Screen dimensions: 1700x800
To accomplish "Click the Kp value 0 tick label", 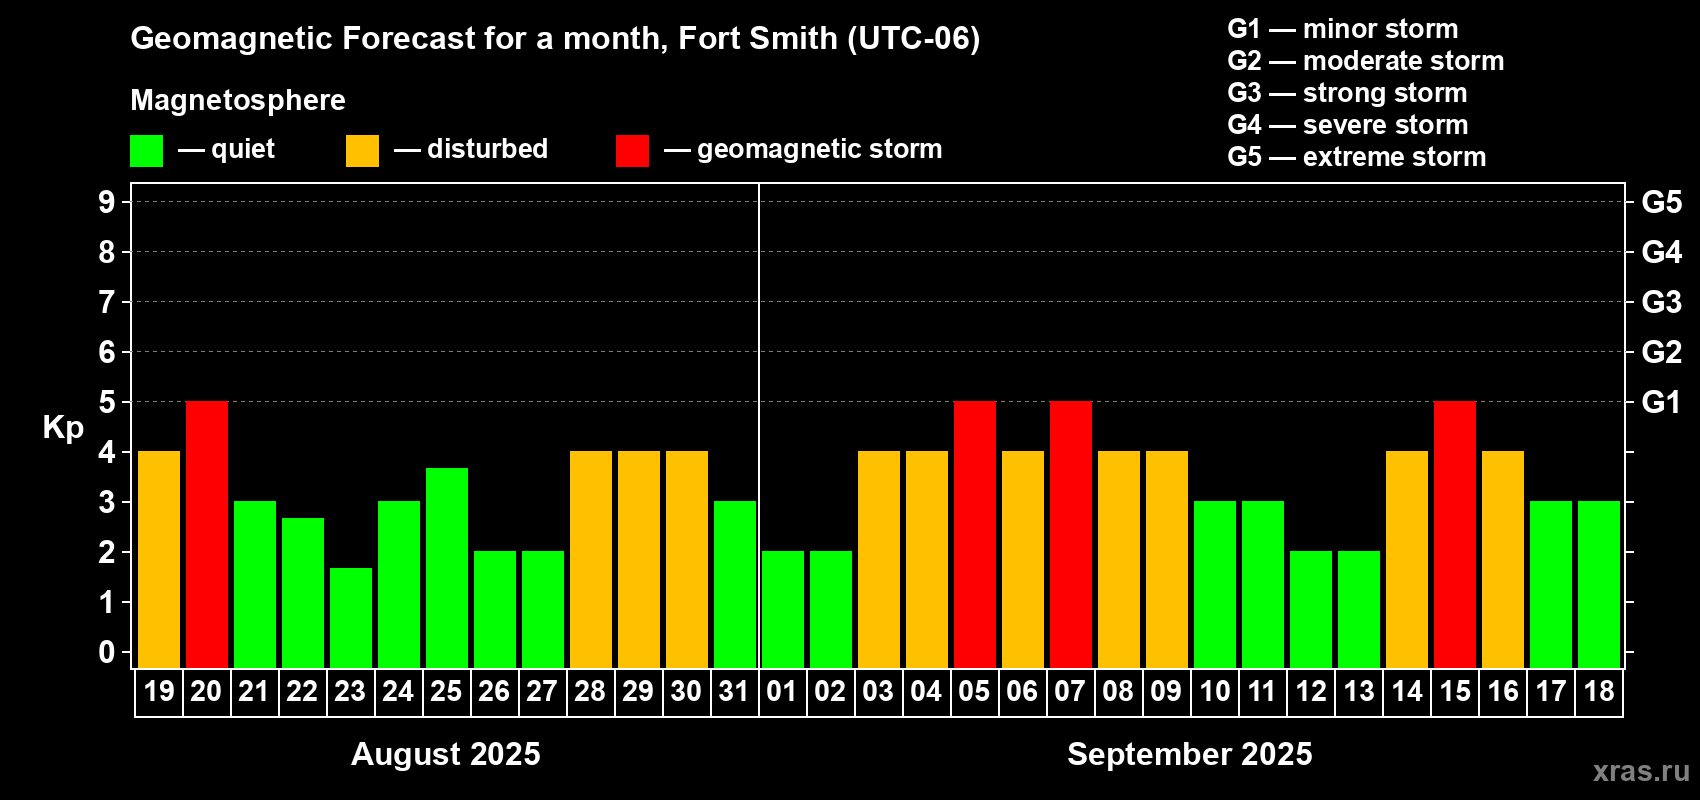I will pyautogui.click(x=107, y=652).
